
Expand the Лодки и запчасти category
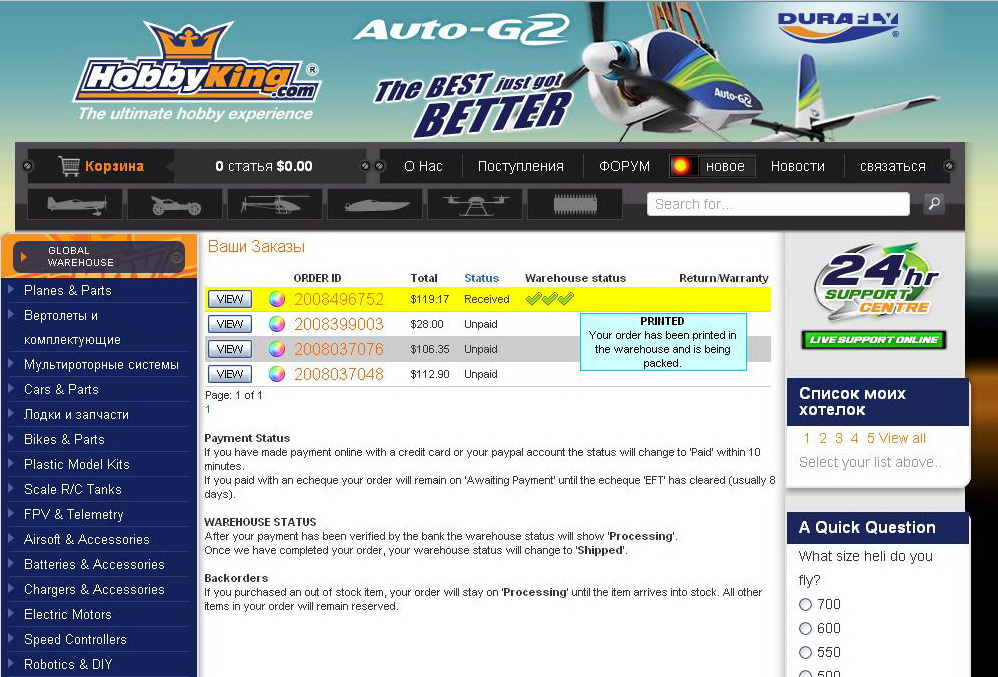point(76,414)
